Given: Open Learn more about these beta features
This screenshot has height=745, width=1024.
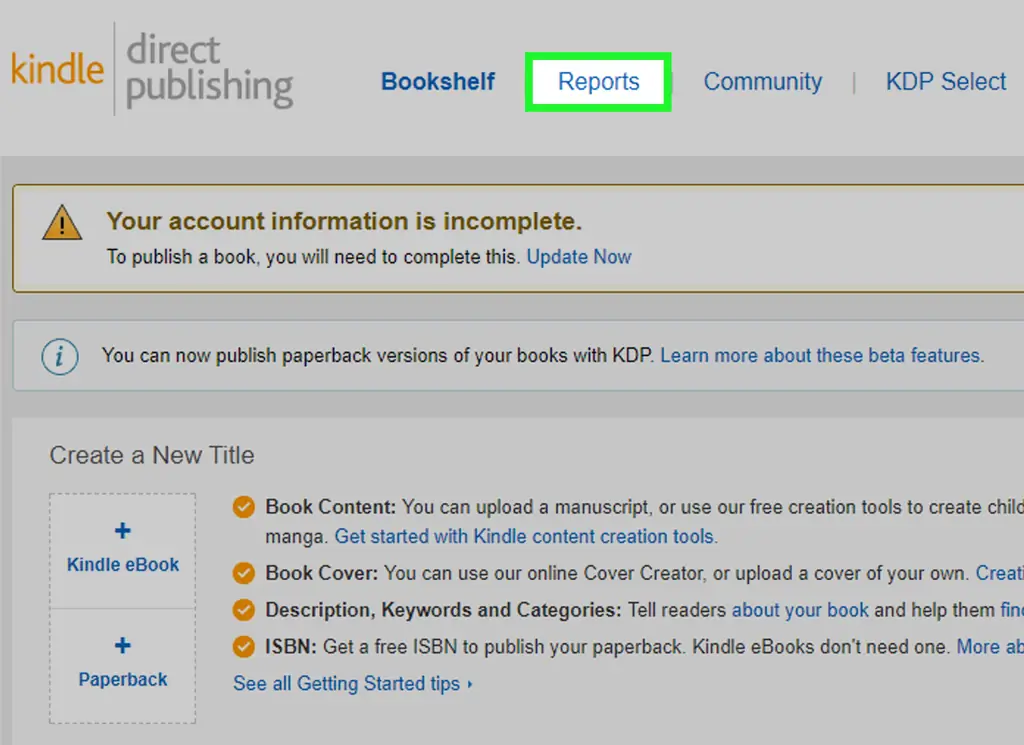Looking at the screenshot, I should [x=821, y=356].
